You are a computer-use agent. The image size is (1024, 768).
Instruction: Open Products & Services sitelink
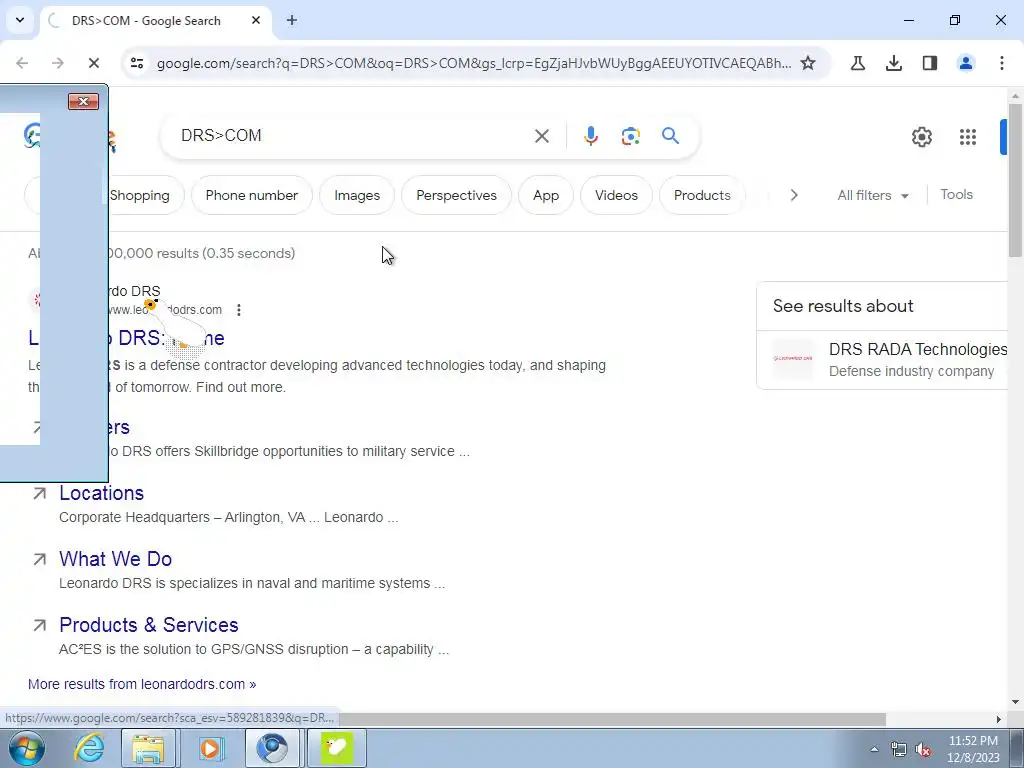[x=149, y=625]
